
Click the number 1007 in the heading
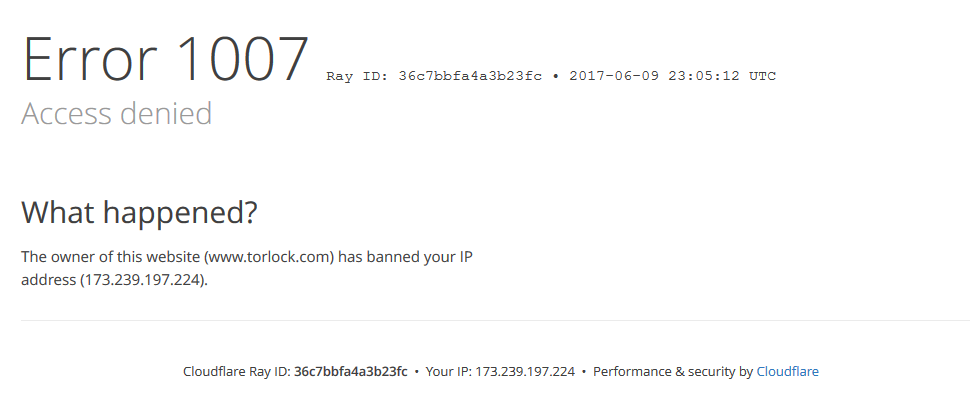(242, 59)
